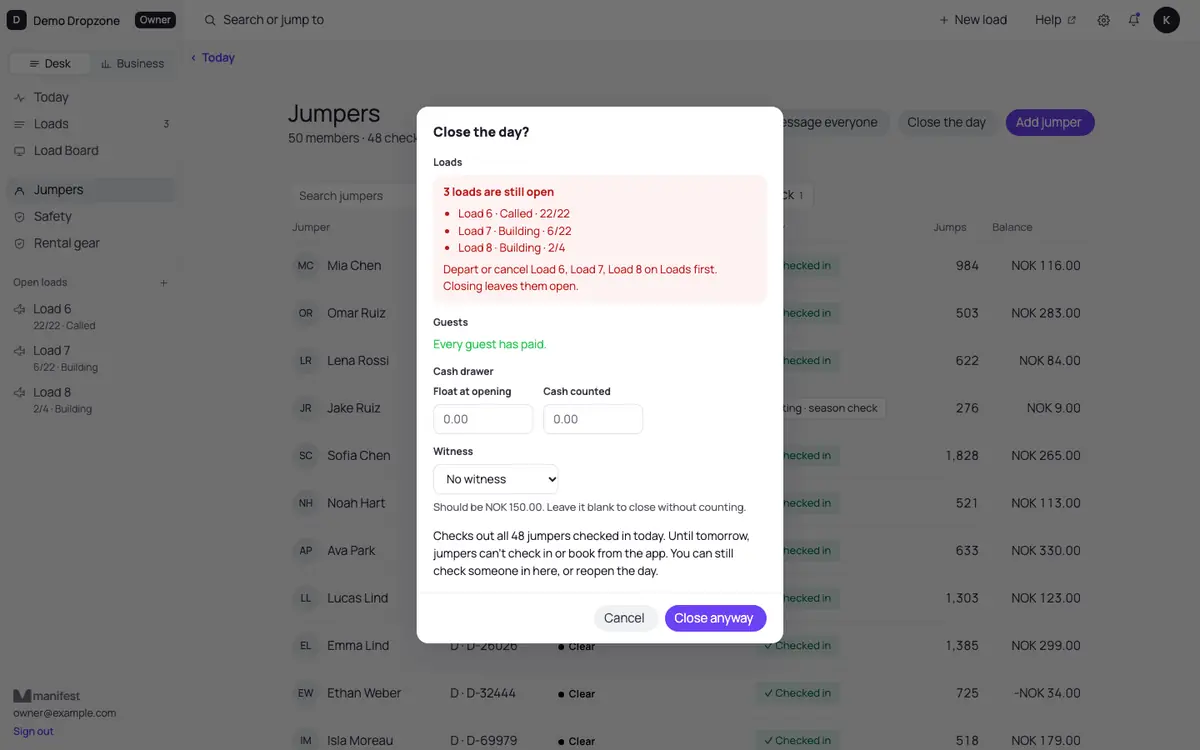Click the Demo Dropzone logo icon
Screen dimensions: 1200x750
(17, 20)
